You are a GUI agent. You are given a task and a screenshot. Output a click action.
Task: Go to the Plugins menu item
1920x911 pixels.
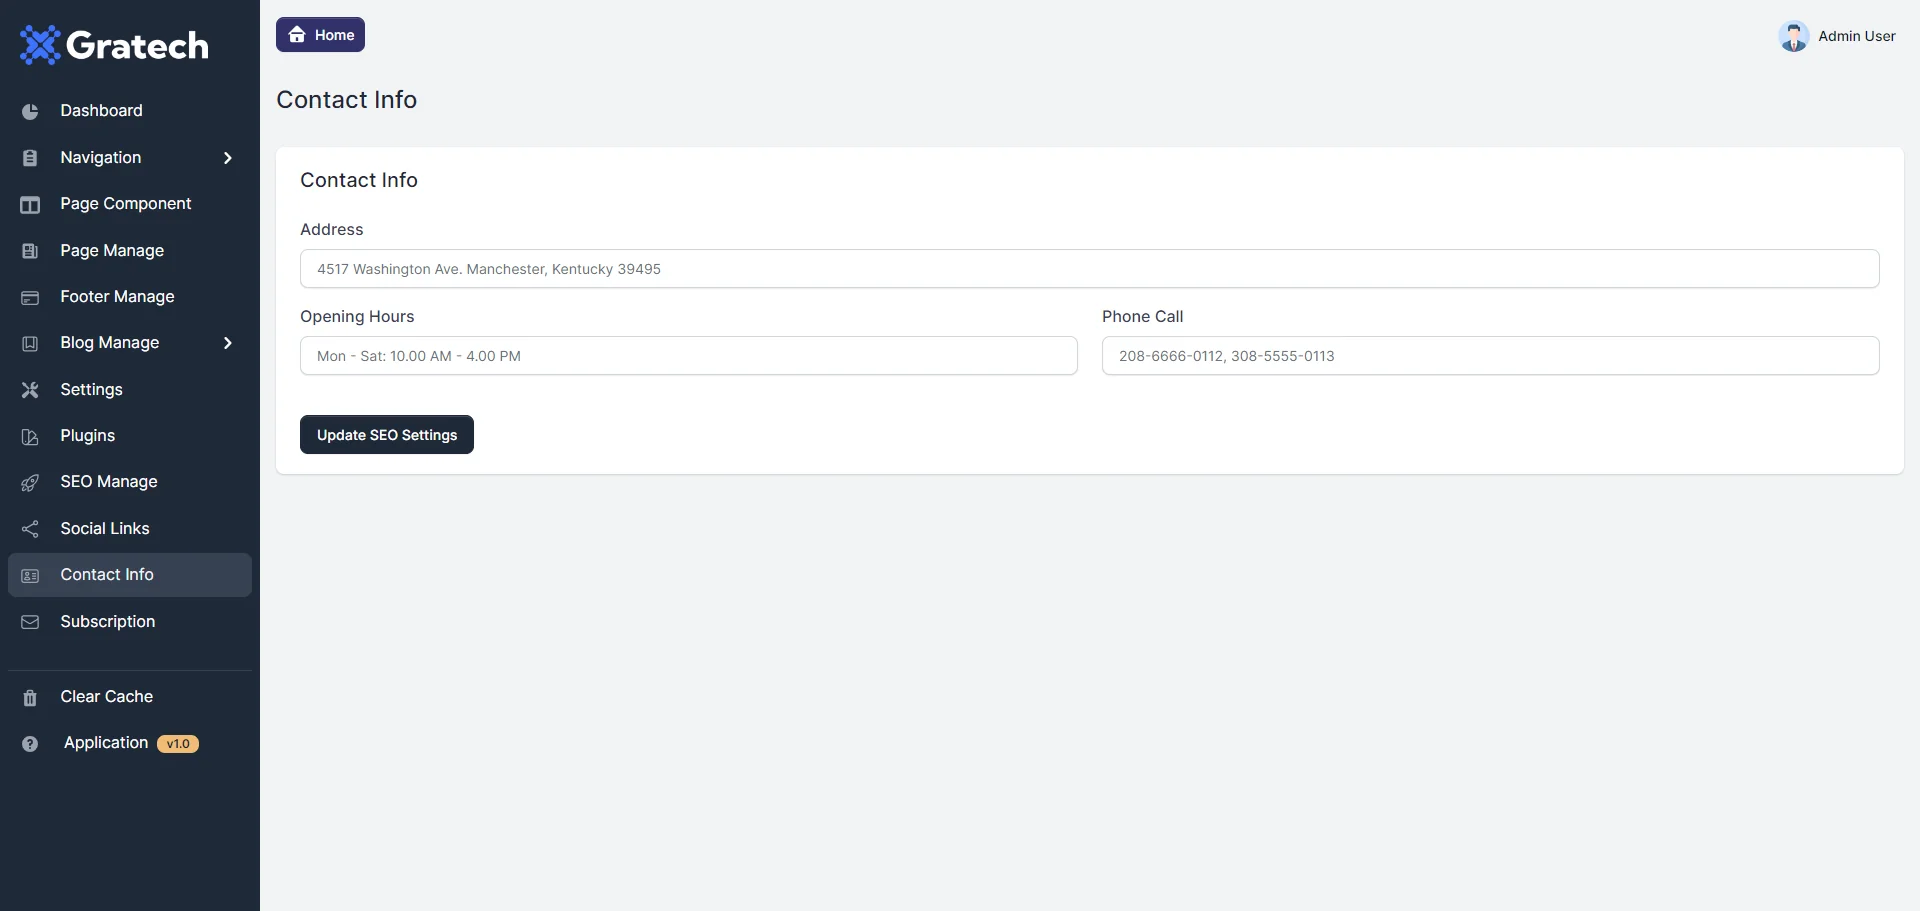coord(88,436)
